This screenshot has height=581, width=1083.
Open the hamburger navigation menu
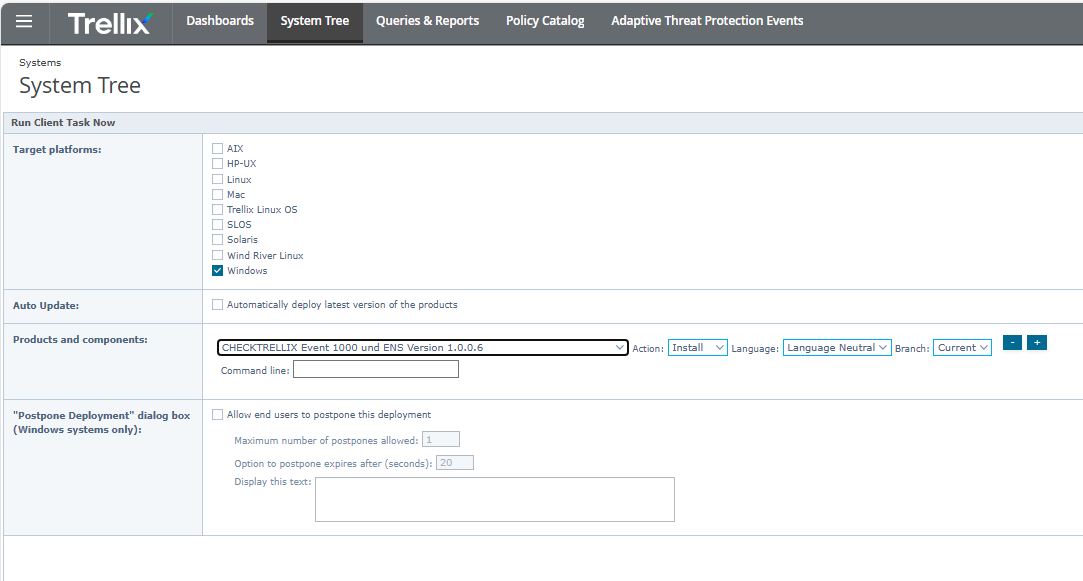(24, 22)
